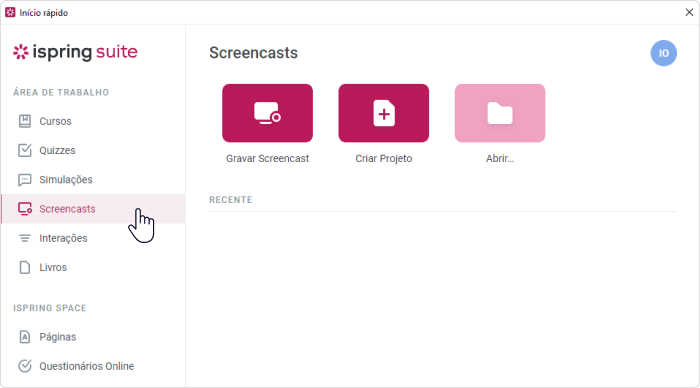
Task: Go to Quizzes in sidebar
Action: click(x=93, y=150)
